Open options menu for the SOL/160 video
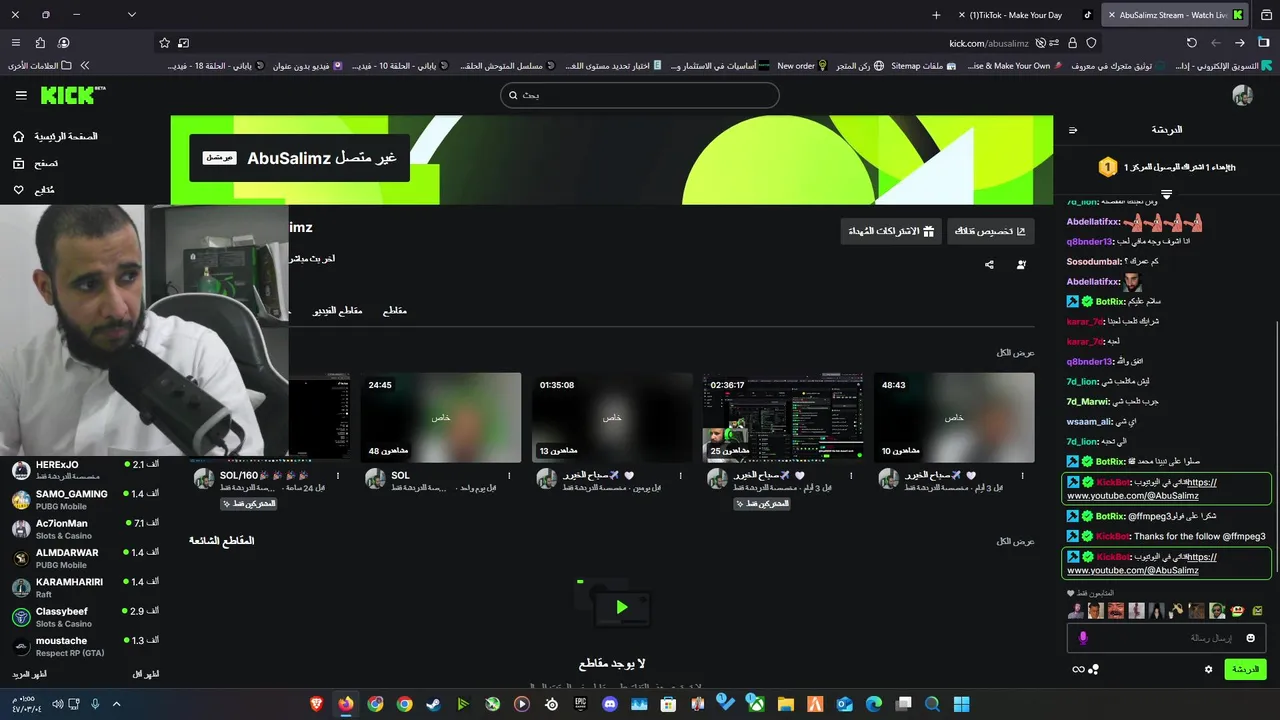Screen dimensions: 1280x720 [338, 476]
